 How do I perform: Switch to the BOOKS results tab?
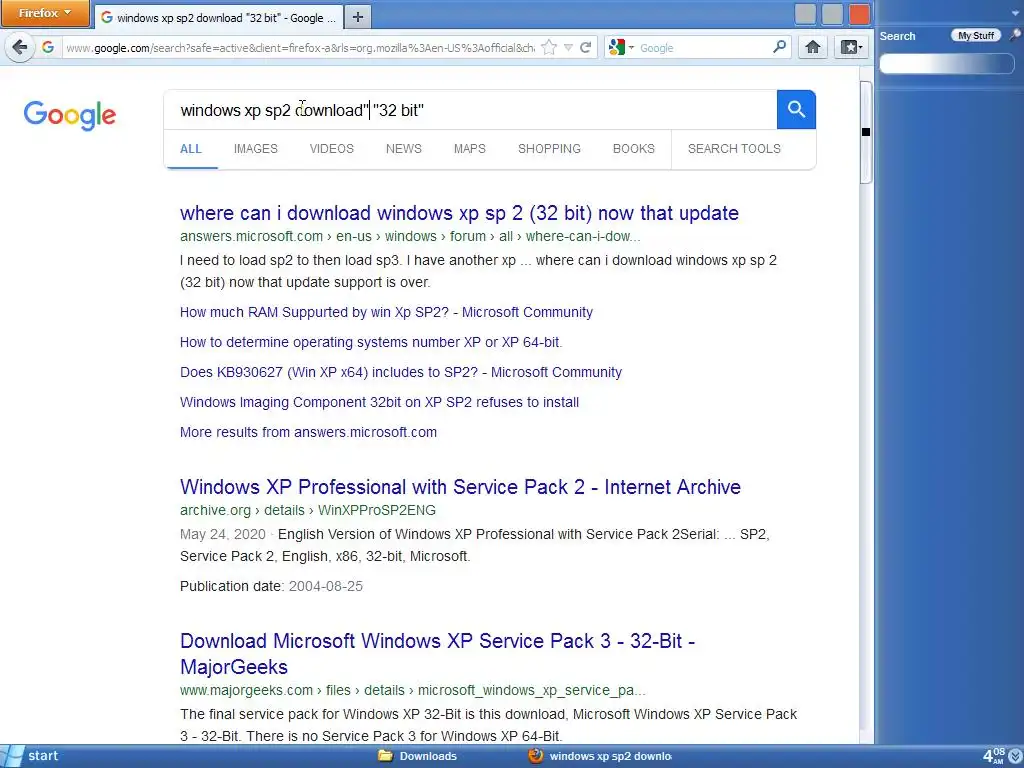click(x=633, y=149)
